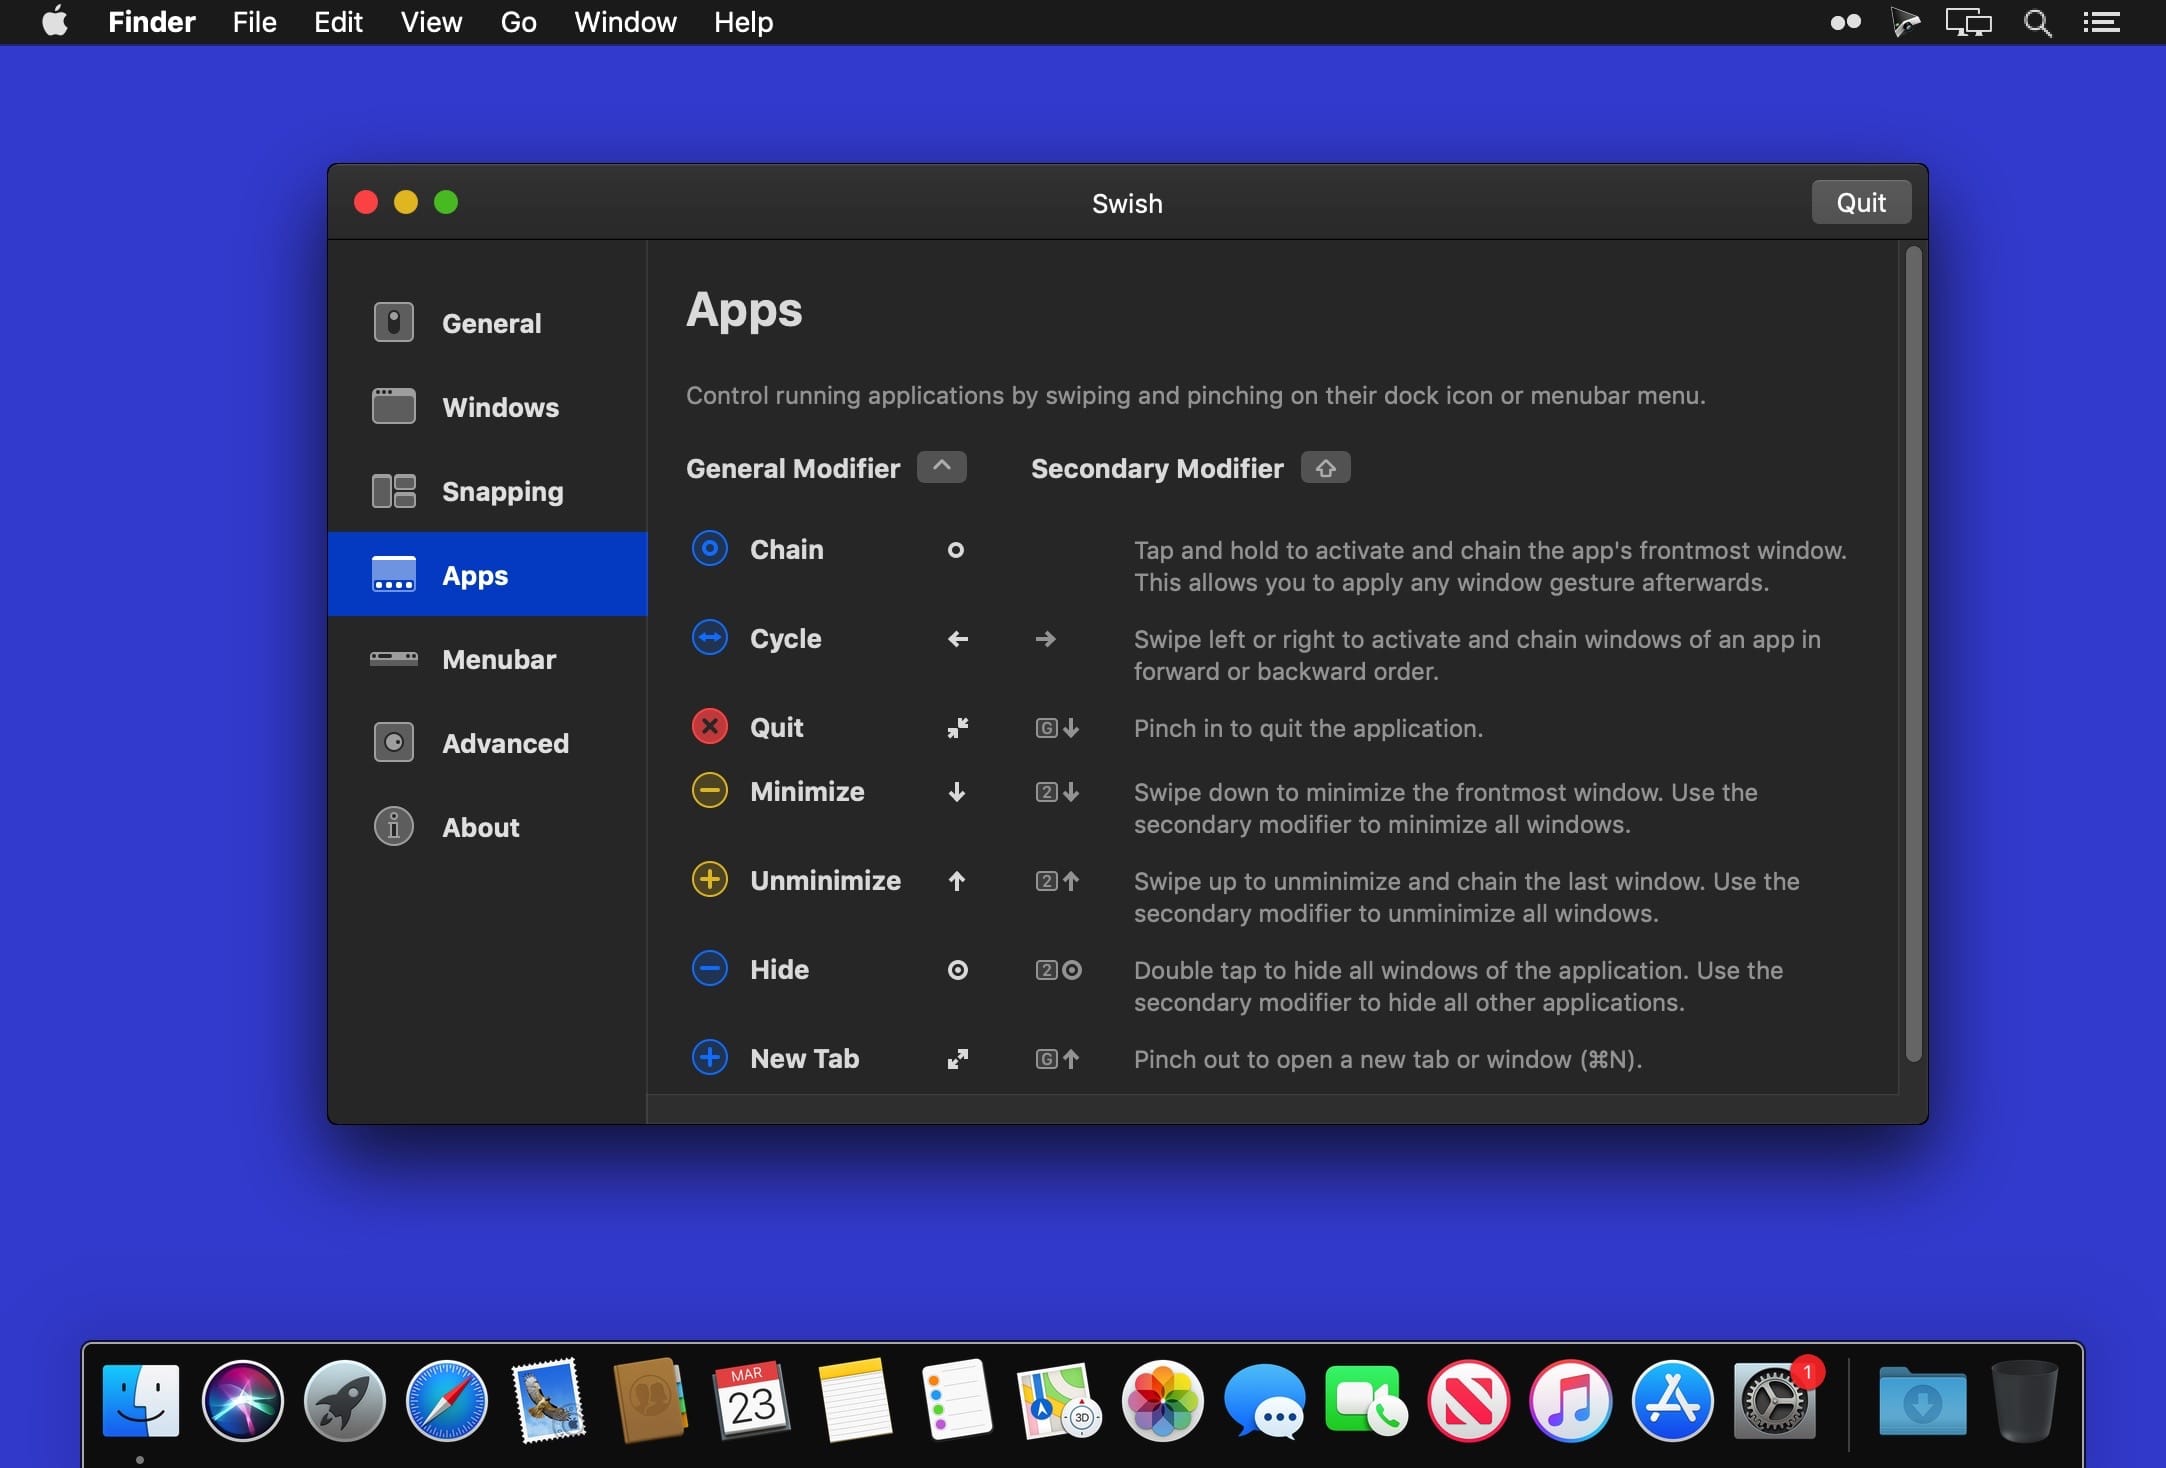The width and height of the screenshot is (2166, 1468).
Task: Open the Calendar app in dock
Action: coord(752,1400)
